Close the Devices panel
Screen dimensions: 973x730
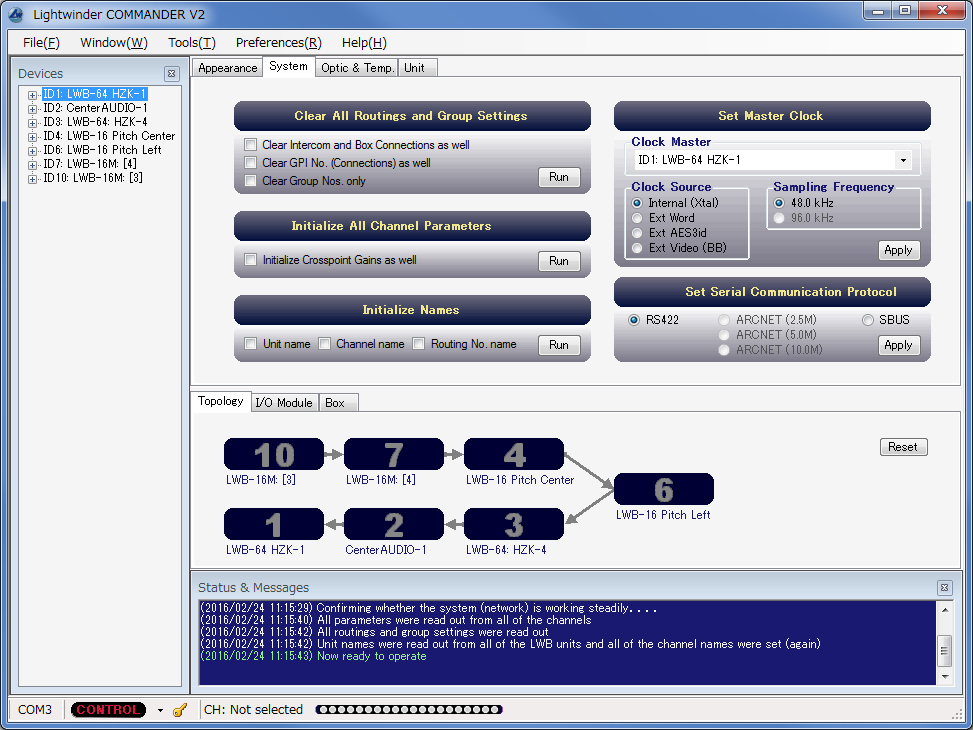coord(171,73)
